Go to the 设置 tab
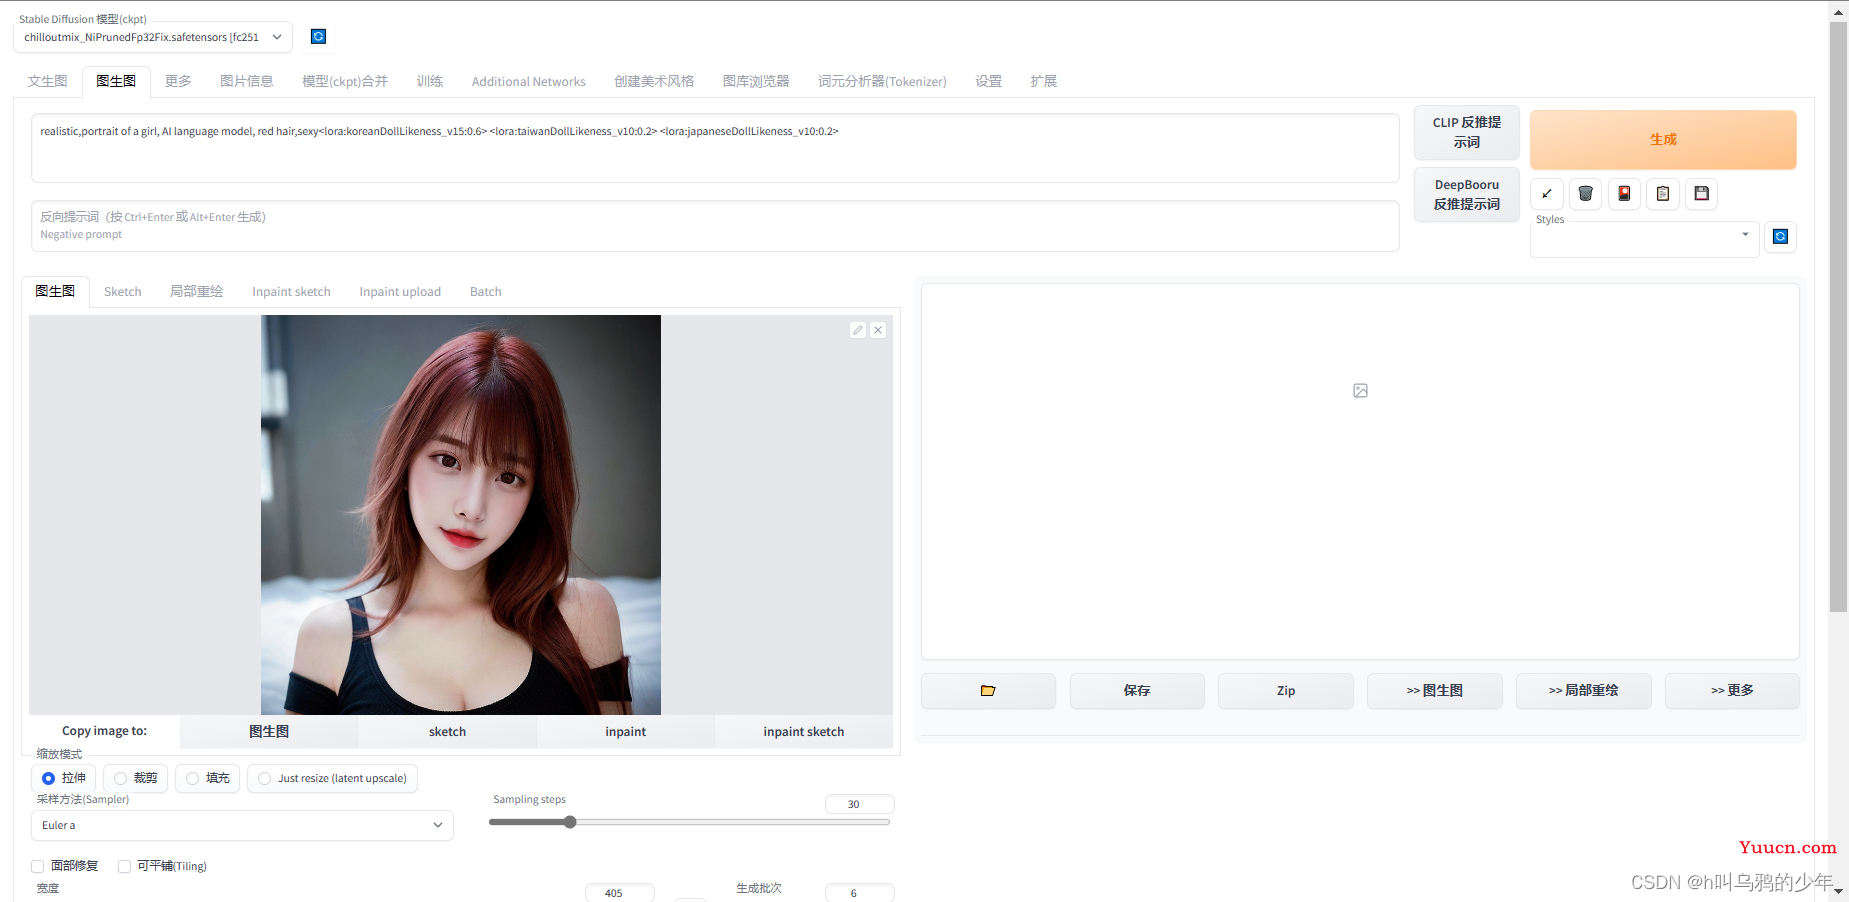 pos(989,81)
